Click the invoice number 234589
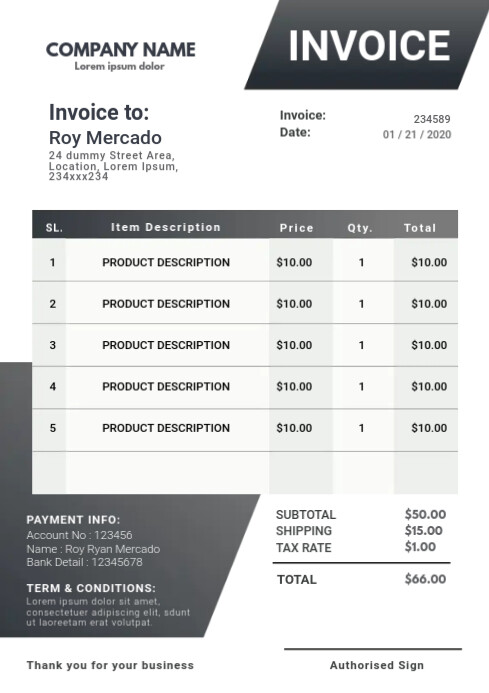 tap(432, 119)
